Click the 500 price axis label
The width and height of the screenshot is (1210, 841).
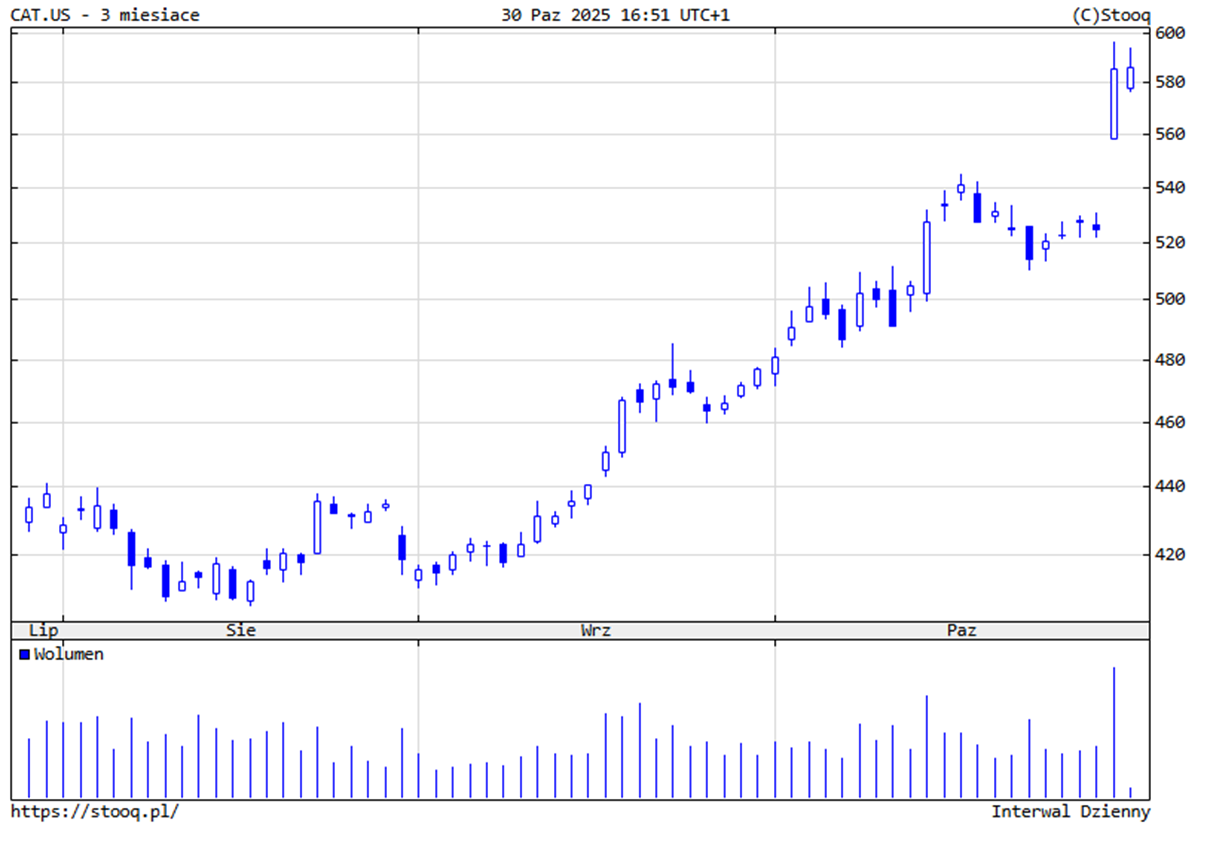point(1170,299)
